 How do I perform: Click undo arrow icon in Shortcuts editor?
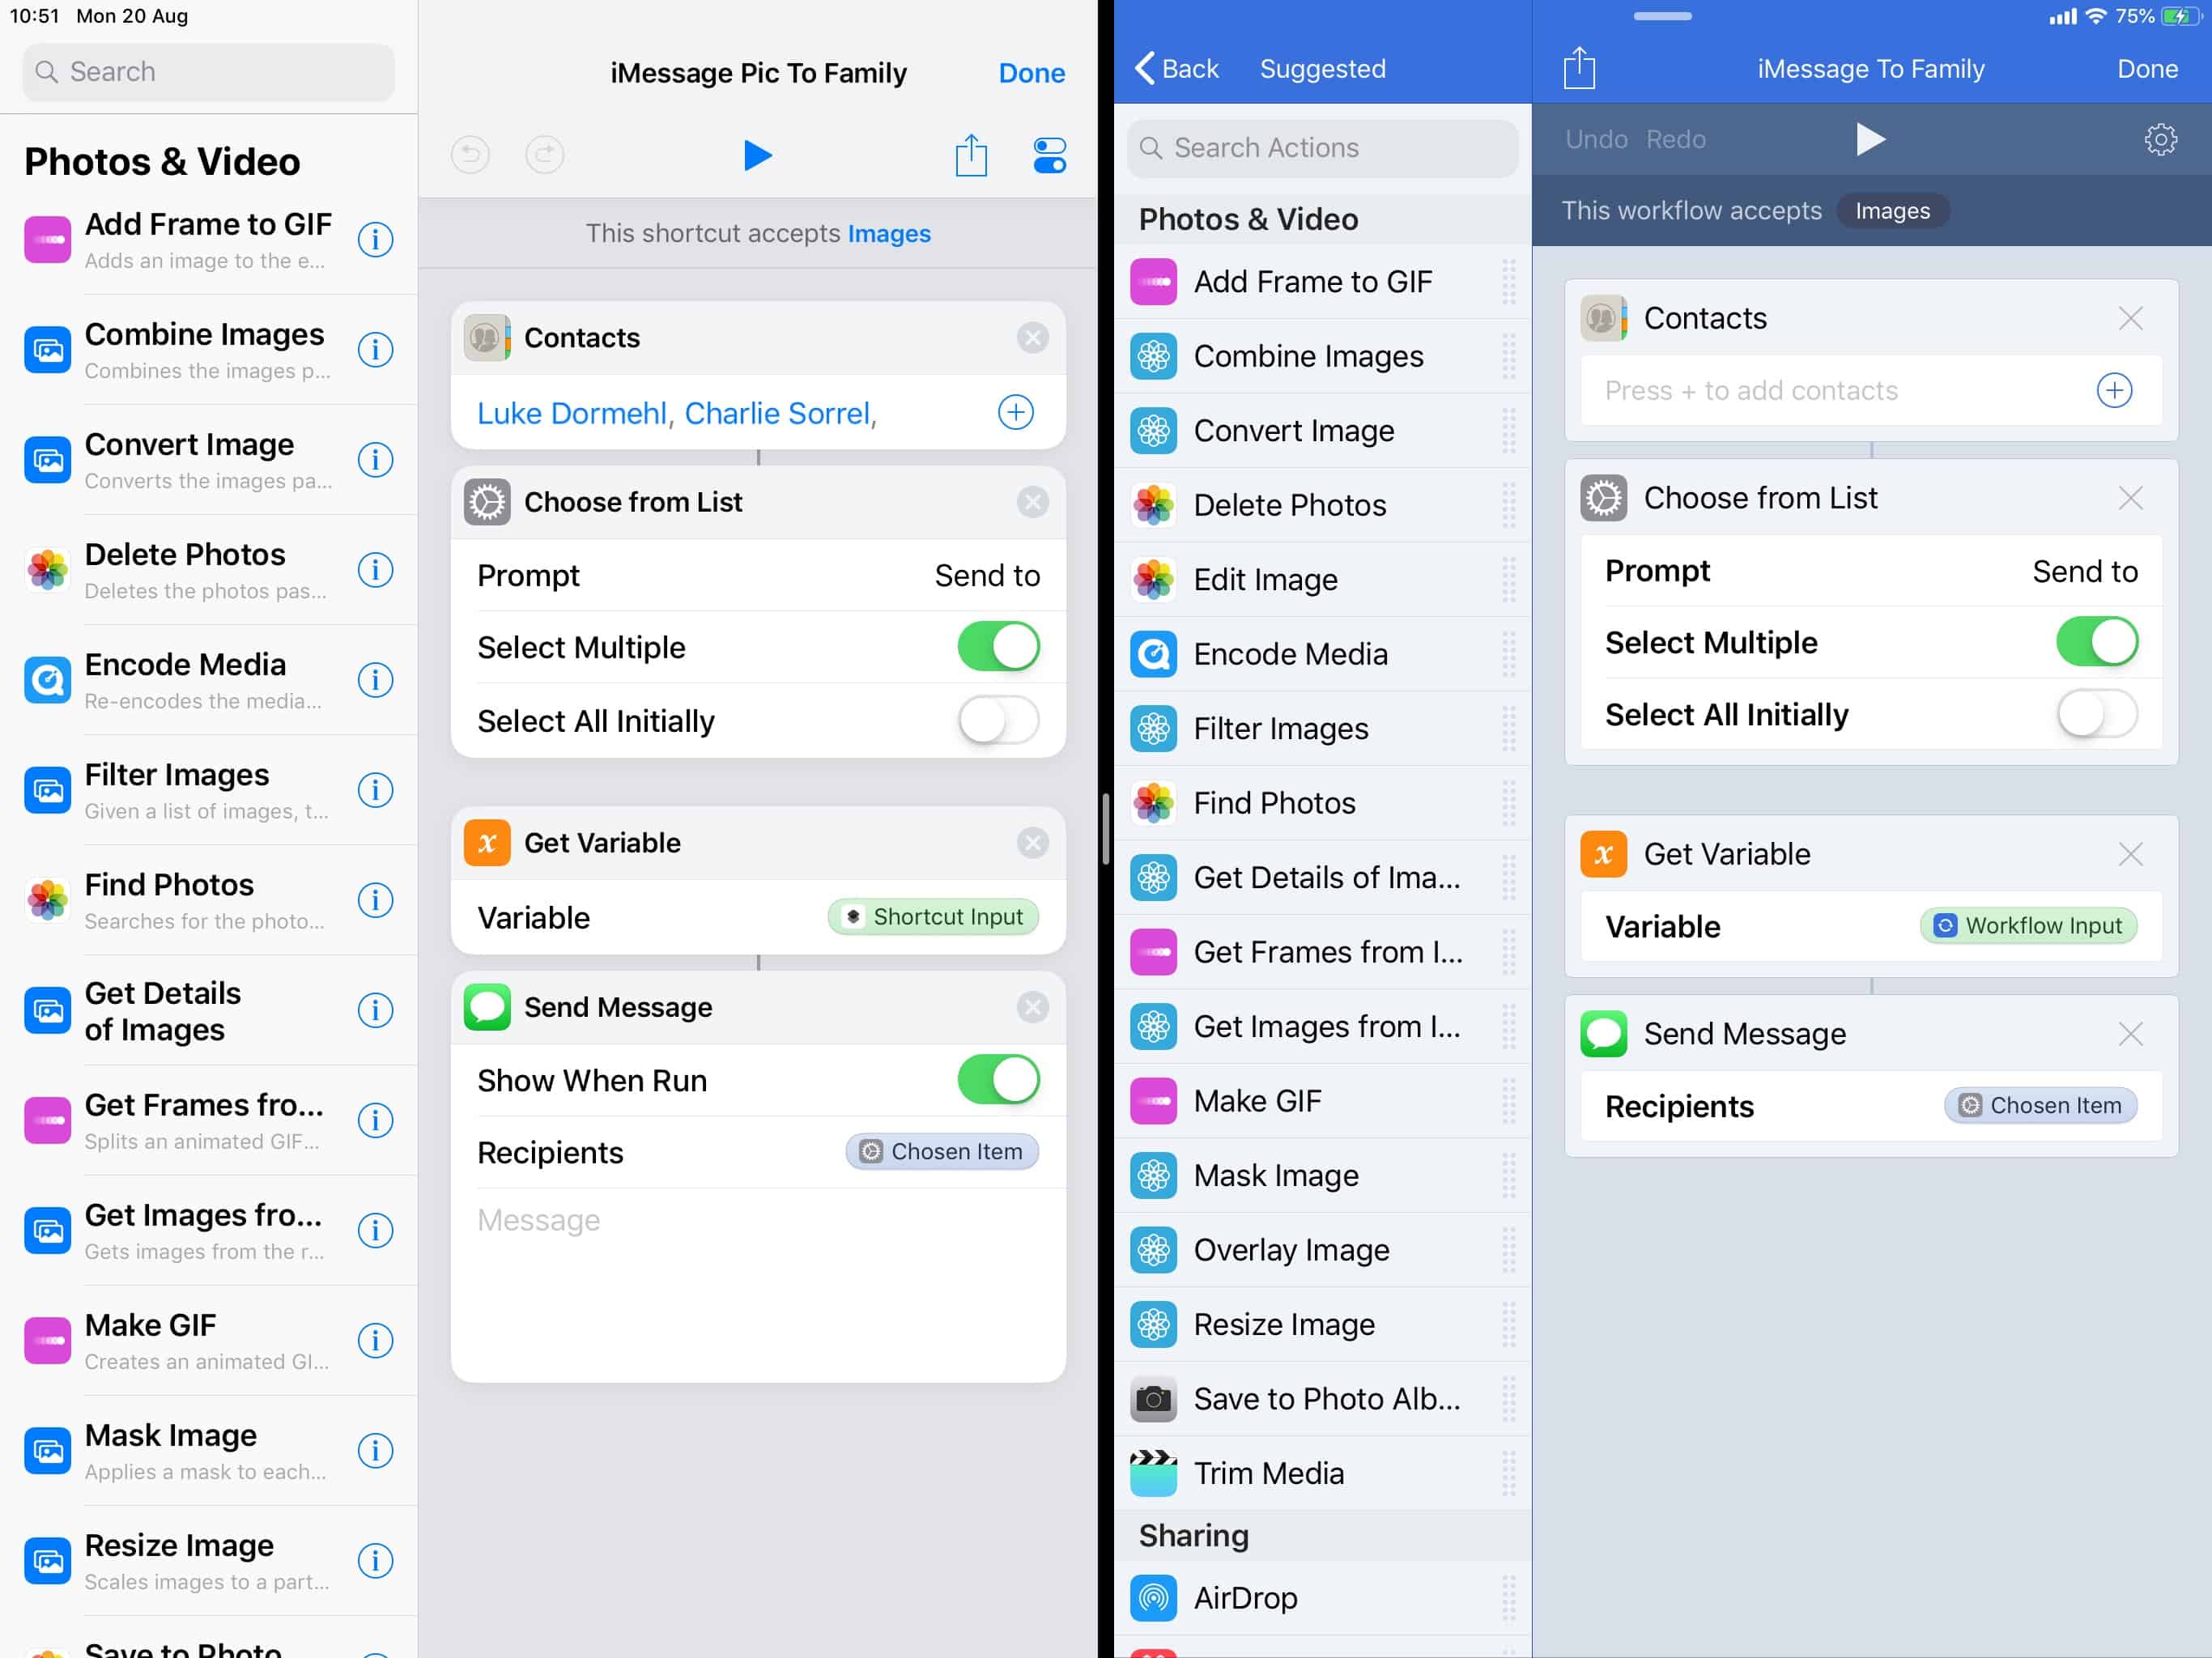[x=470, y=155]
